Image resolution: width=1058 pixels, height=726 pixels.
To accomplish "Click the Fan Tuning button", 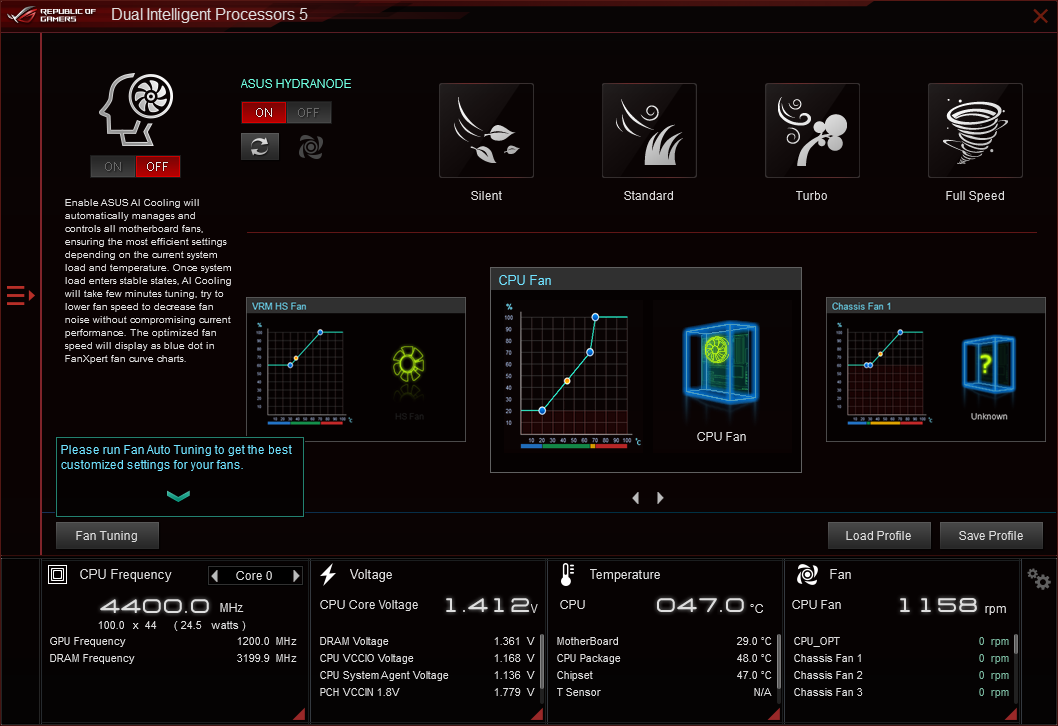I will tap(107, 536).
